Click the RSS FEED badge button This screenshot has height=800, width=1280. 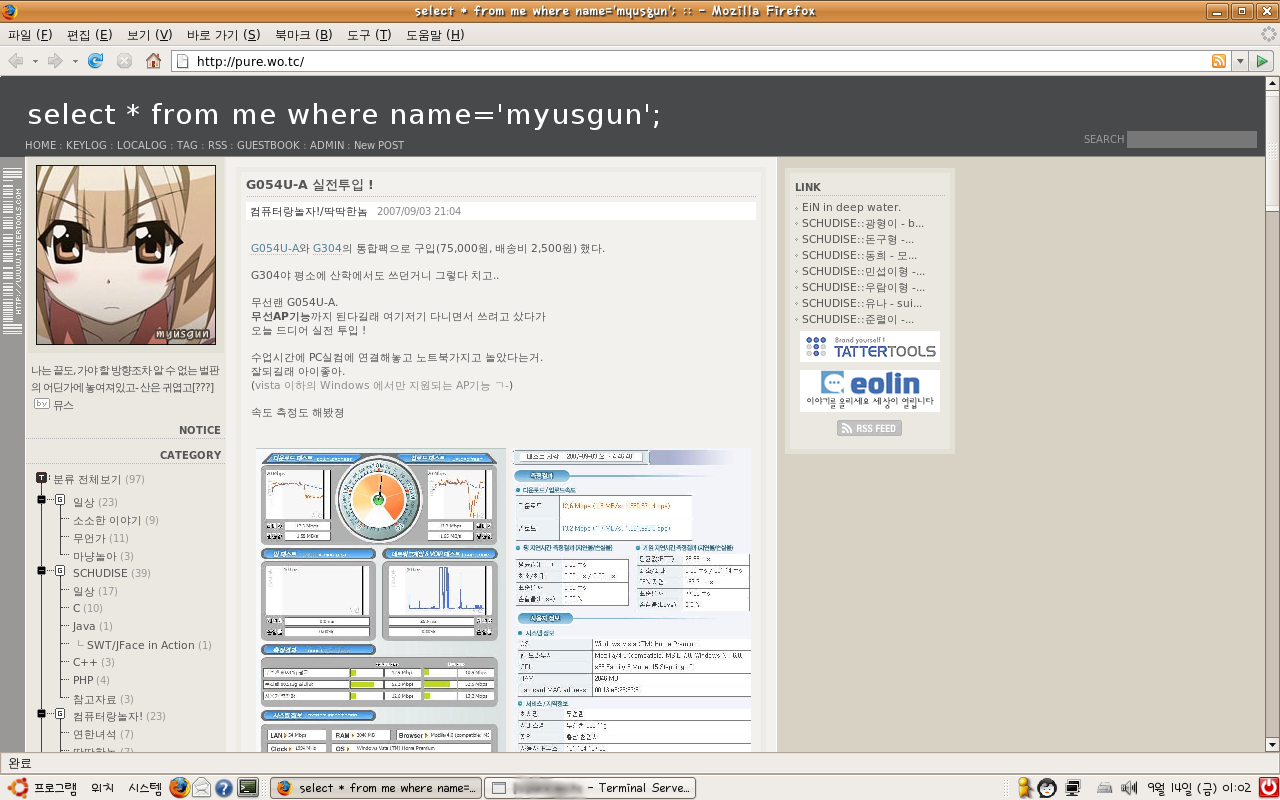pos(869,428)
